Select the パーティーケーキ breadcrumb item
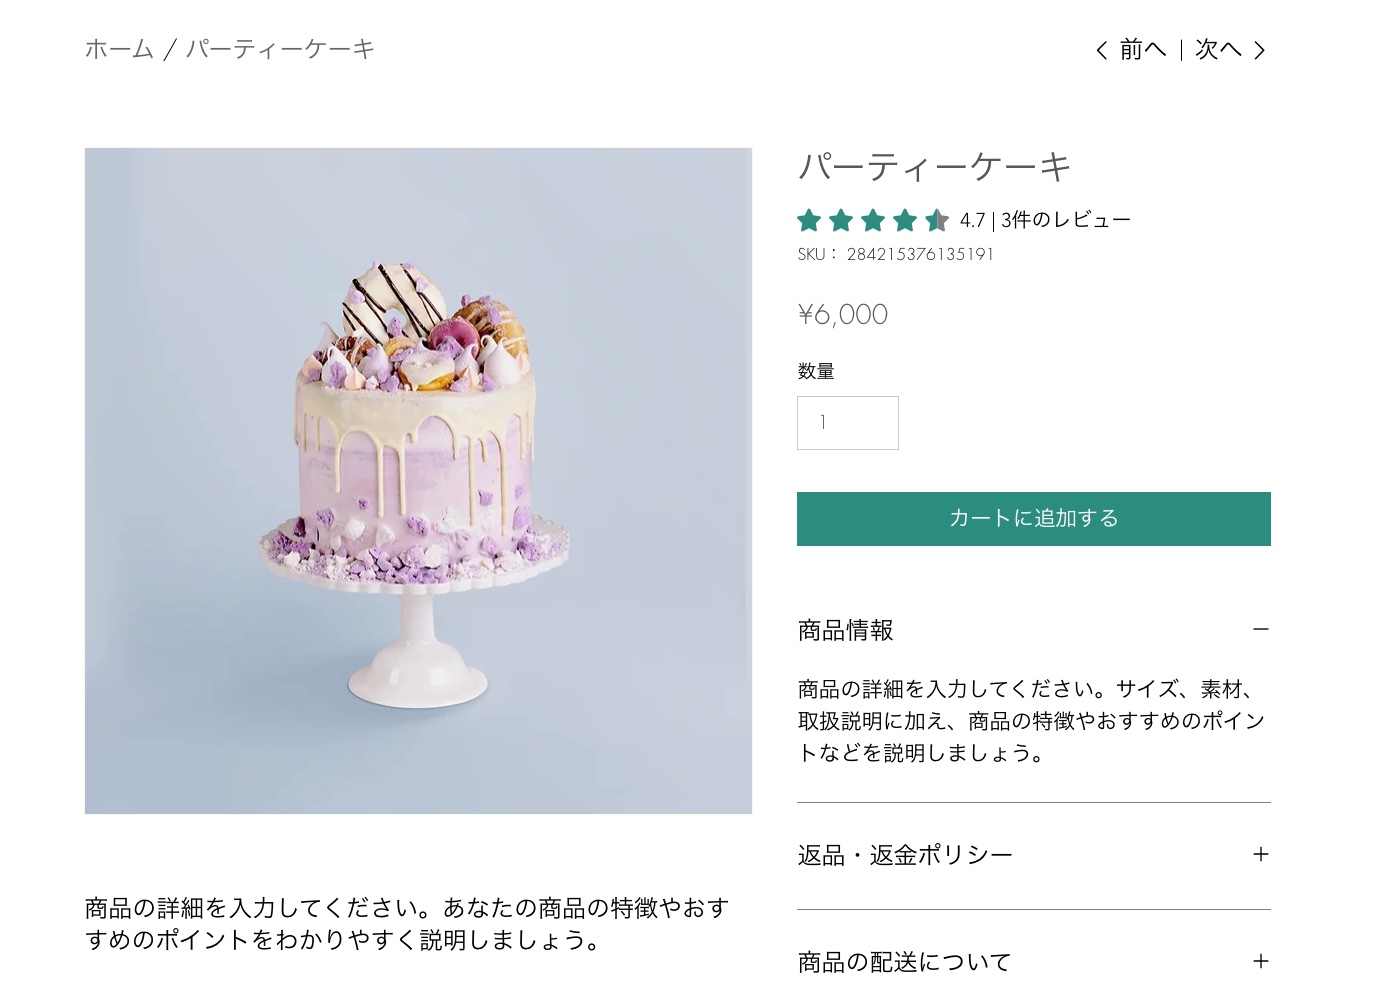This screenshot has height=994, width=1378. pyautogui.click(x=280, y=47)
